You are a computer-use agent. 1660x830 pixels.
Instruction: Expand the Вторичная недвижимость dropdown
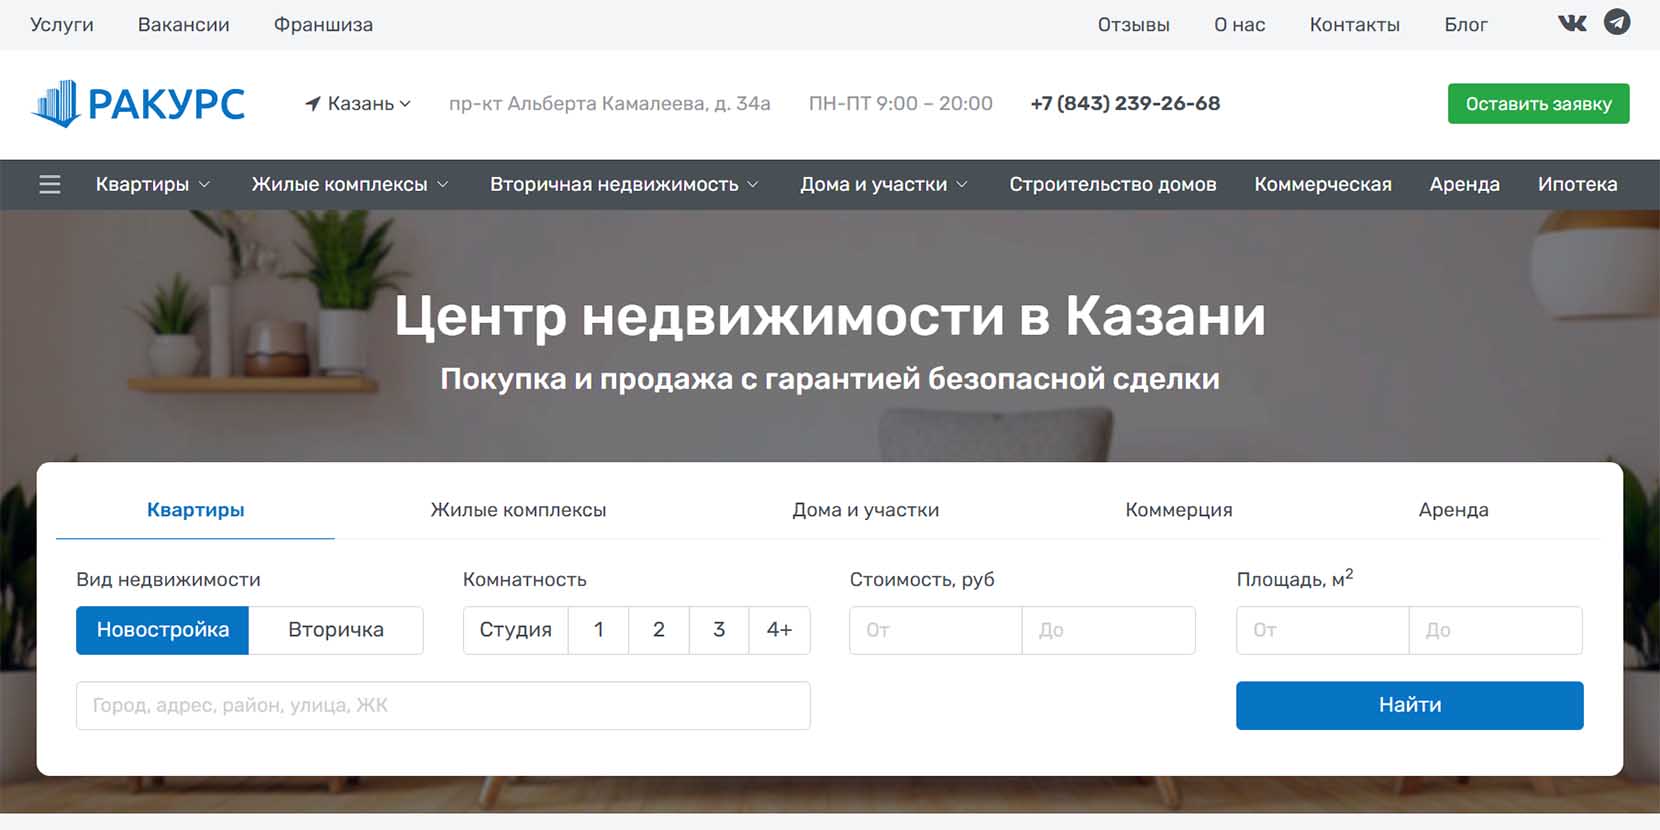624,185
